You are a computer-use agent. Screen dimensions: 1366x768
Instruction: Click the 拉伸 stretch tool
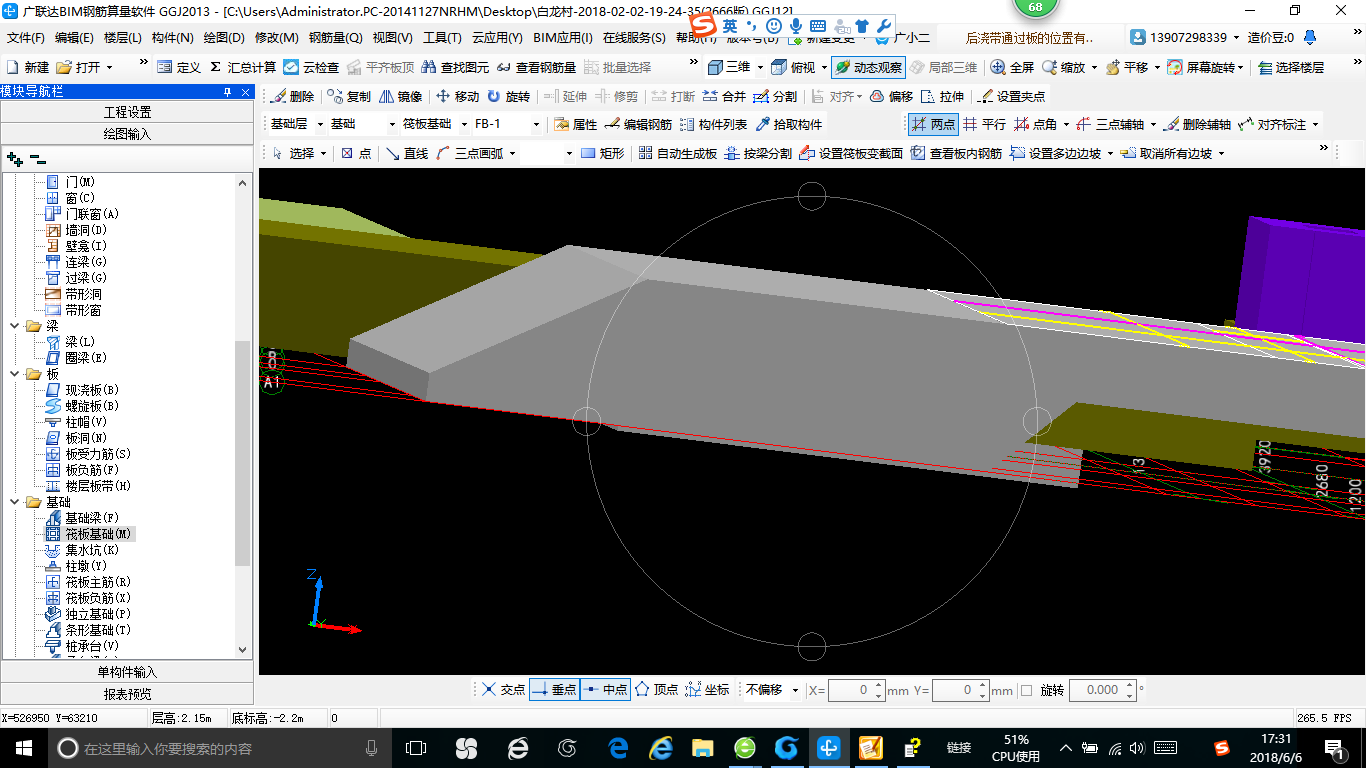tap(942, 97)
